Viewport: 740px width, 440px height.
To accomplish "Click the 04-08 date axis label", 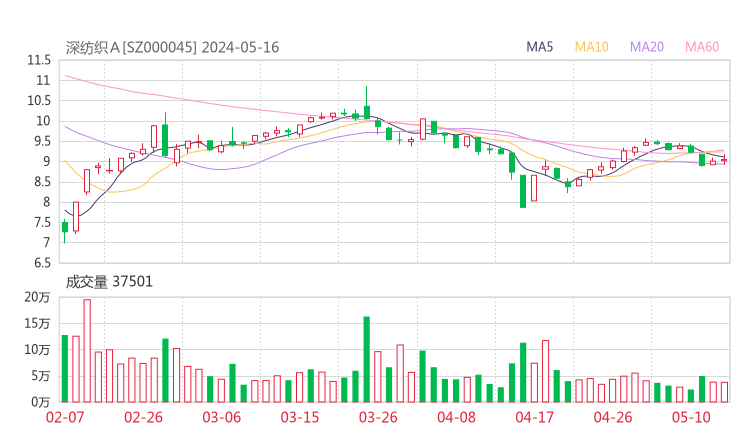I will [456, 417].
